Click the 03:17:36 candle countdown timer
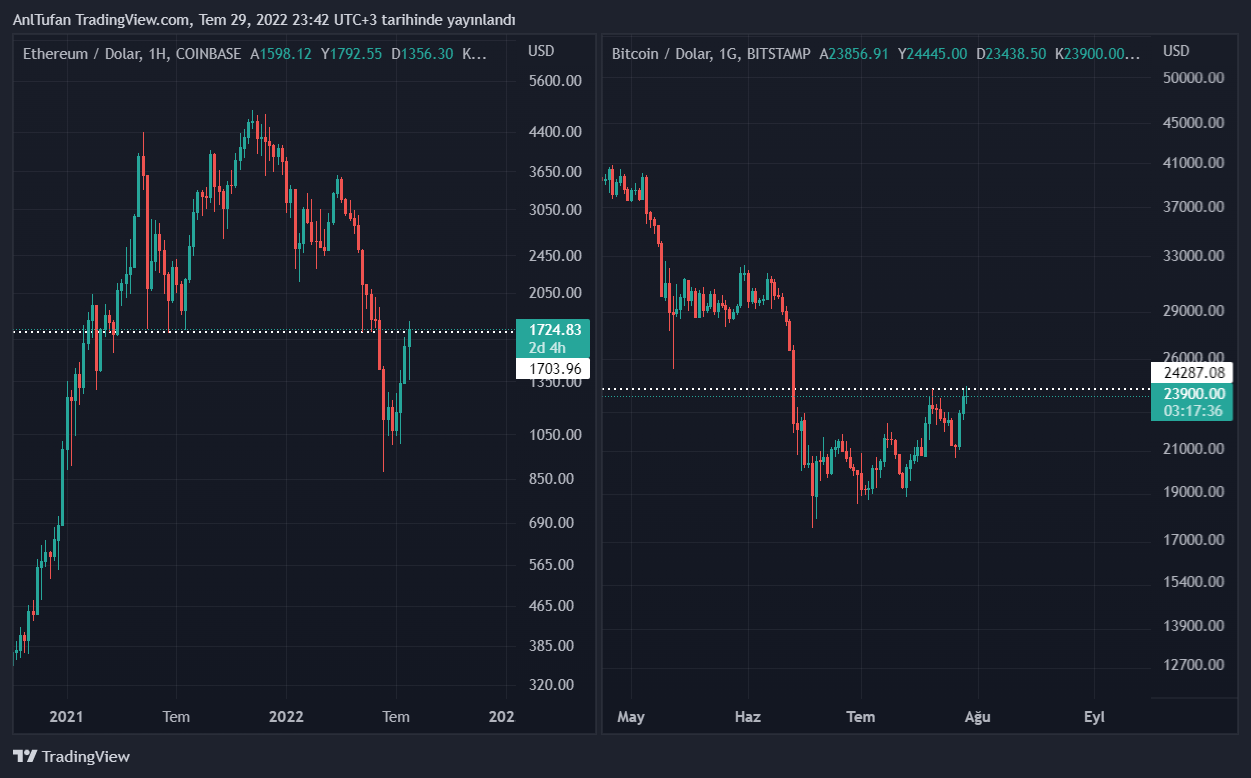Screen dimensions: 1251x778 pos(1192,411)
